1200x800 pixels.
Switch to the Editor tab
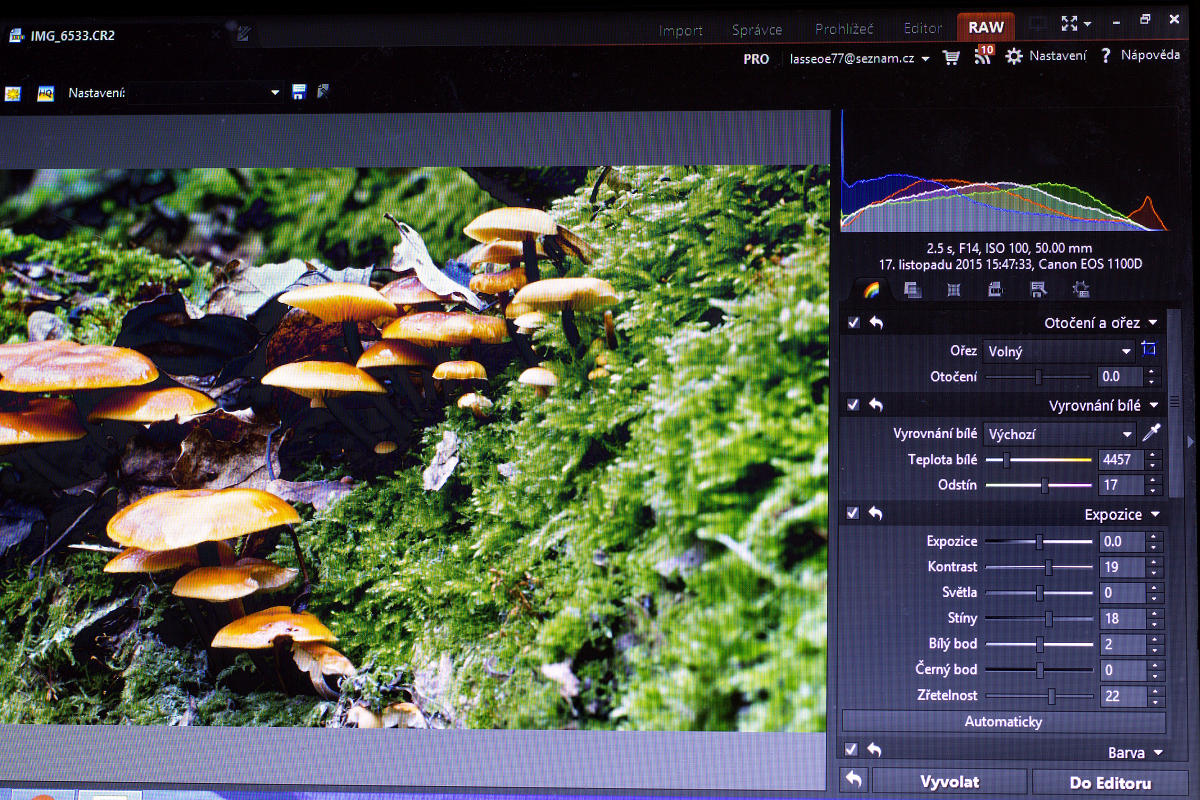[x=922, y=30]
